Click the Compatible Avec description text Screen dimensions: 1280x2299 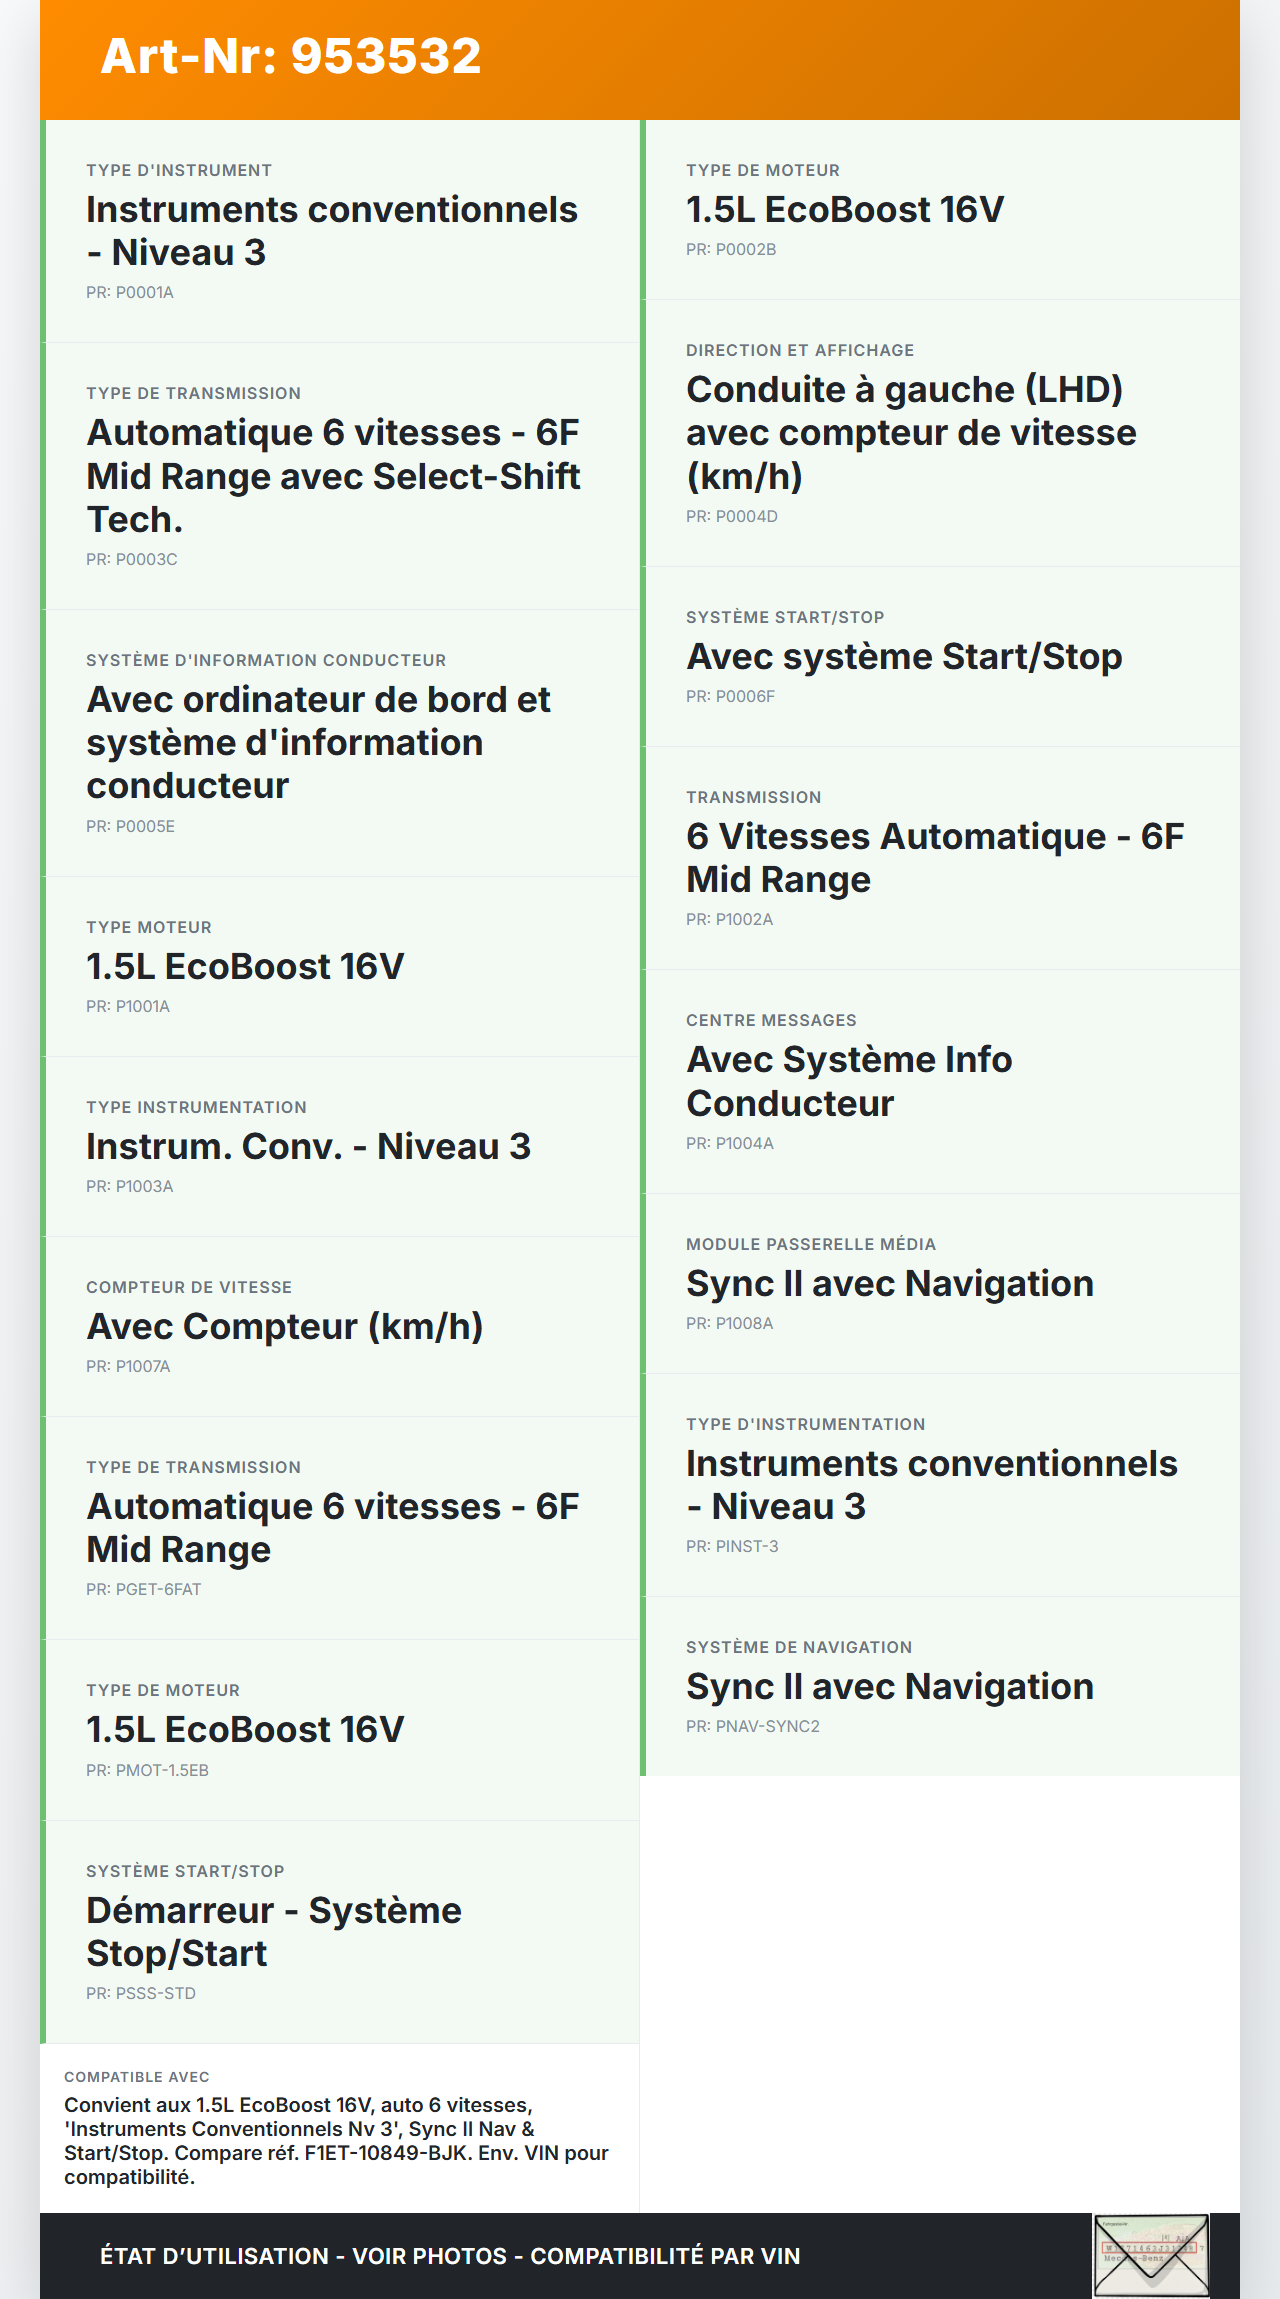click(336, 2140)
